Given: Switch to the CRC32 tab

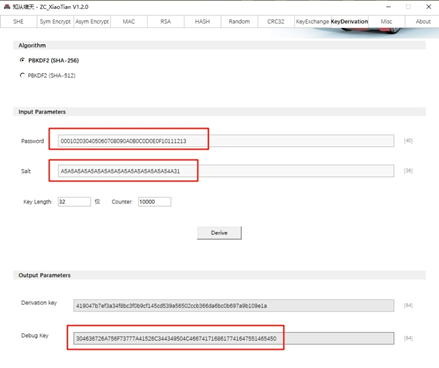Looking at the screenshot, I should [x=276, y=21].
